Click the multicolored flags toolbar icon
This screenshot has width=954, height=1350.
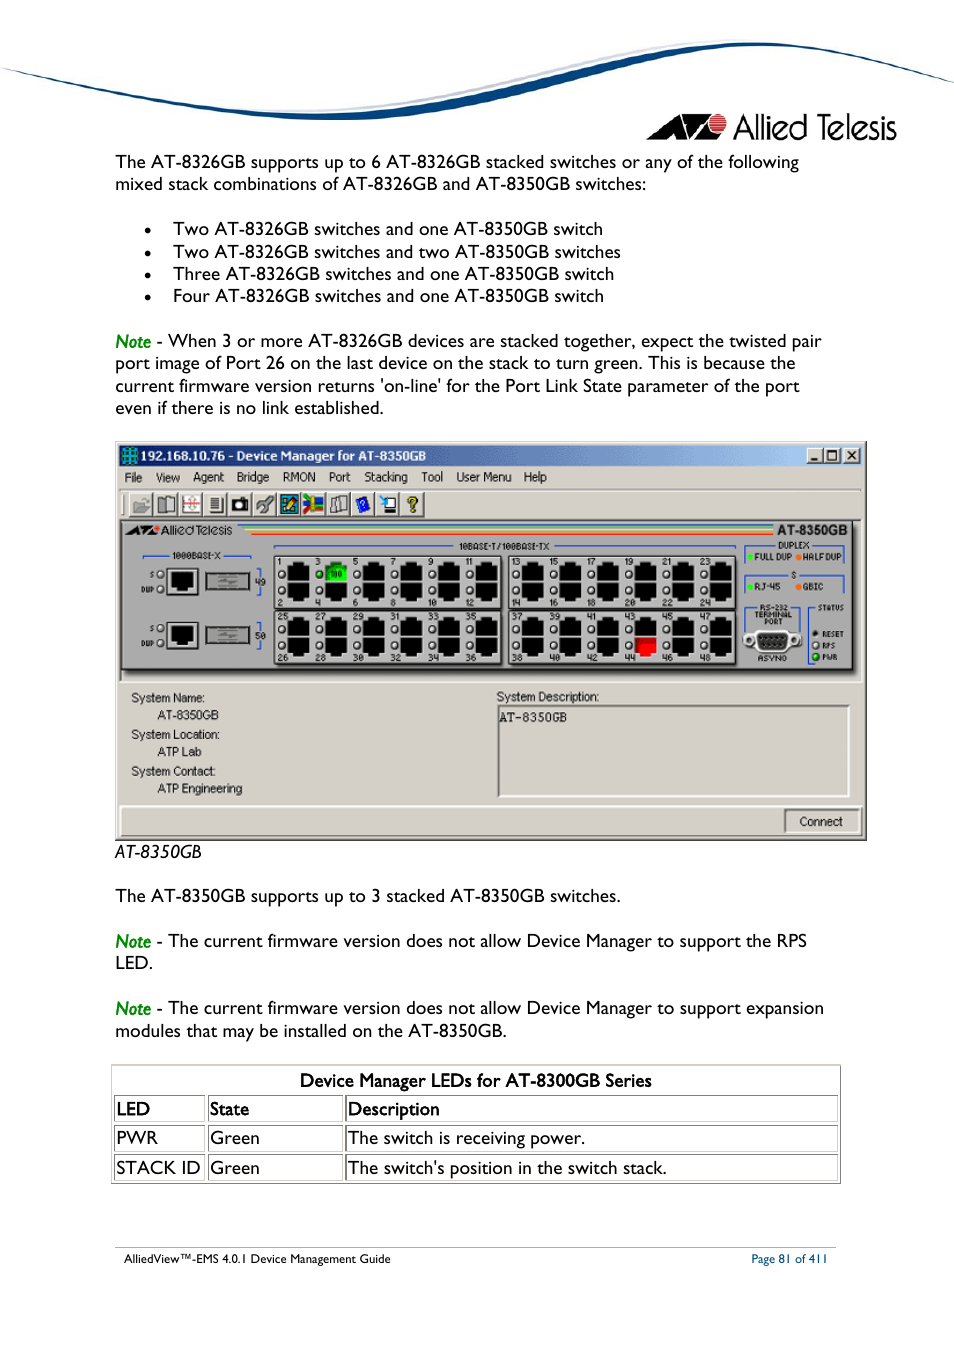[314, 505]
